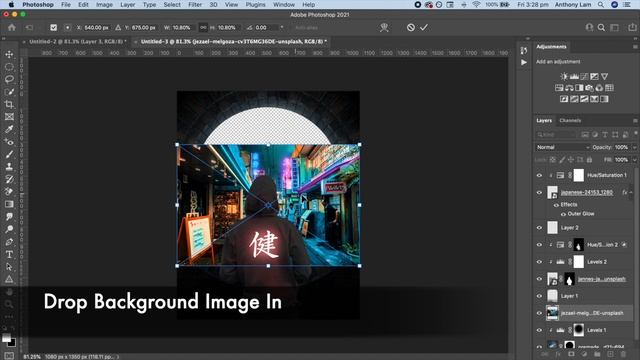
Task: Select the Brush tool
Action: (9, 154)
